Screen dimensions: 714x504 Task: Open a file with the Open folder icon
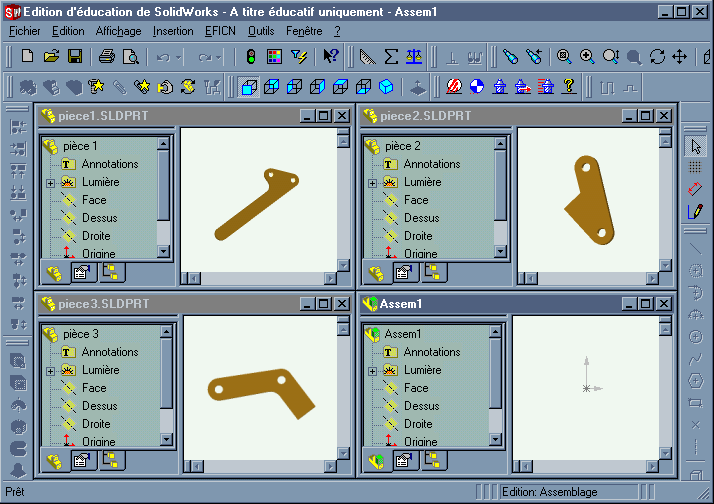51,56
